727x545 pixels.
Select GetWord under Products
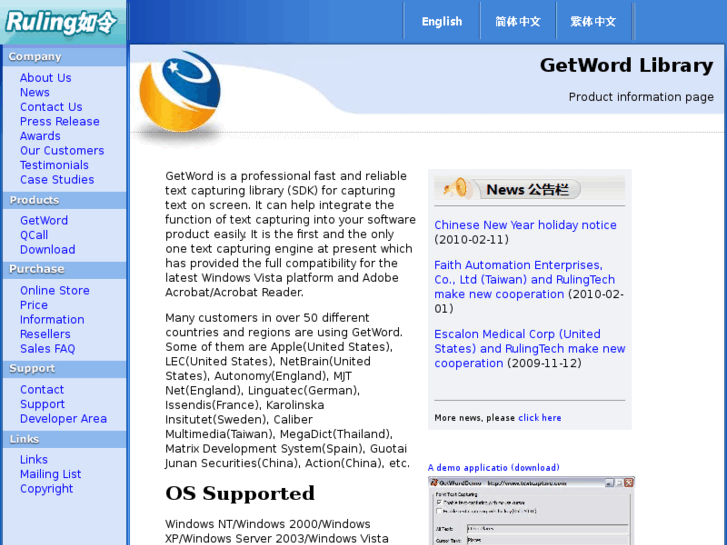pos(44,220)
